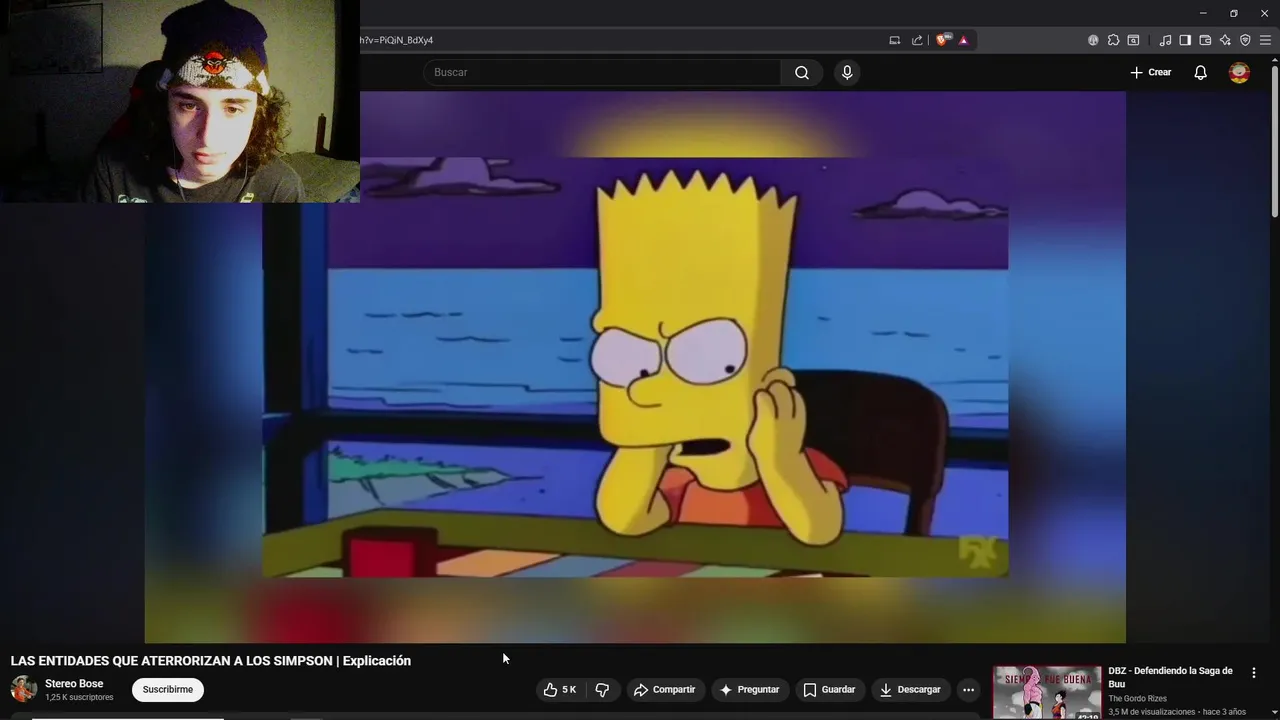
Task: Click the install app icon in address bar
Action: [x=895, y=40]
